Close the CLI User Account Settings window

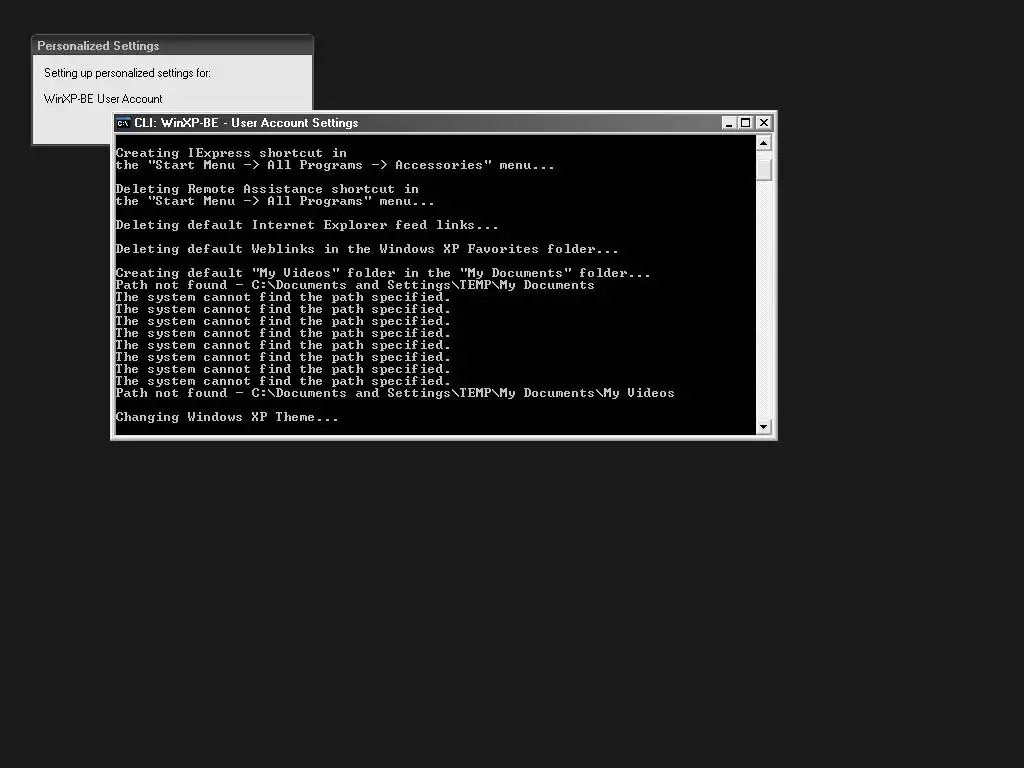coord(763,123)
